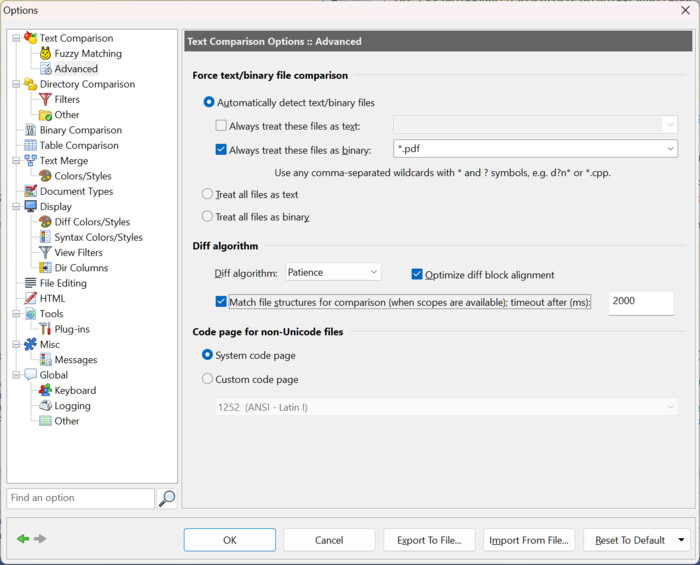Viewport: 700px width, 565px height.
Task: Click the Cancel button
Action: coord(329,540)
